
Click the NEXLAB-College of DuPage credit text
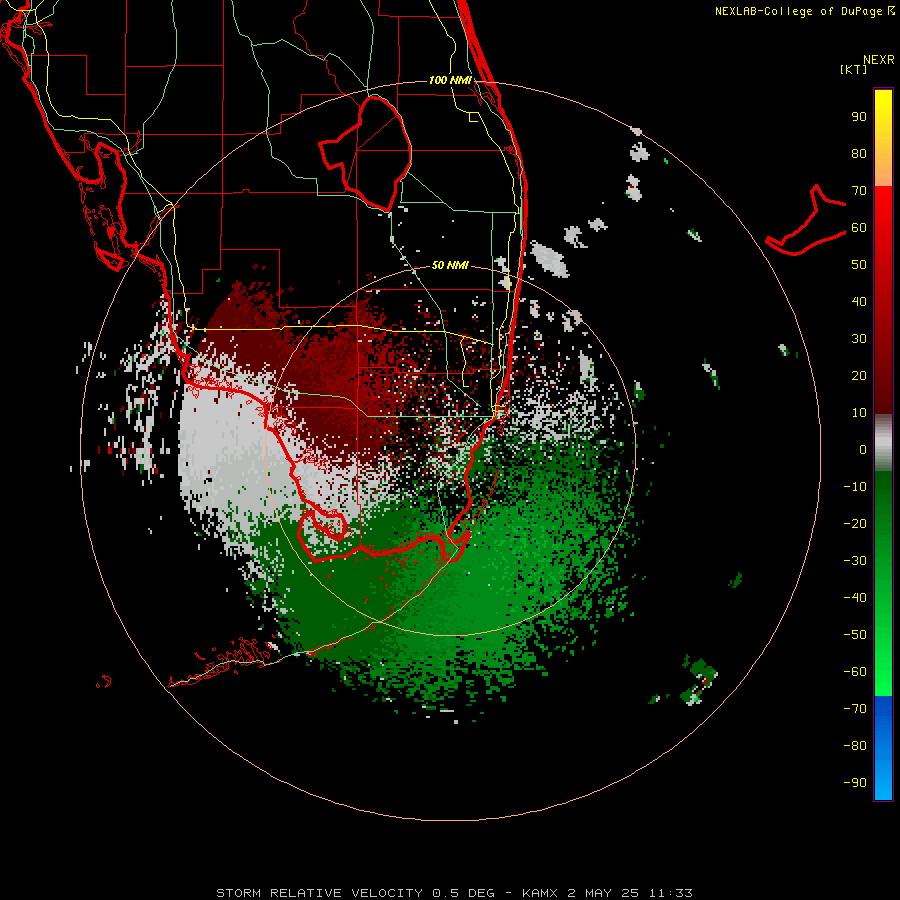pyautogui.click(x=798, y=11)
